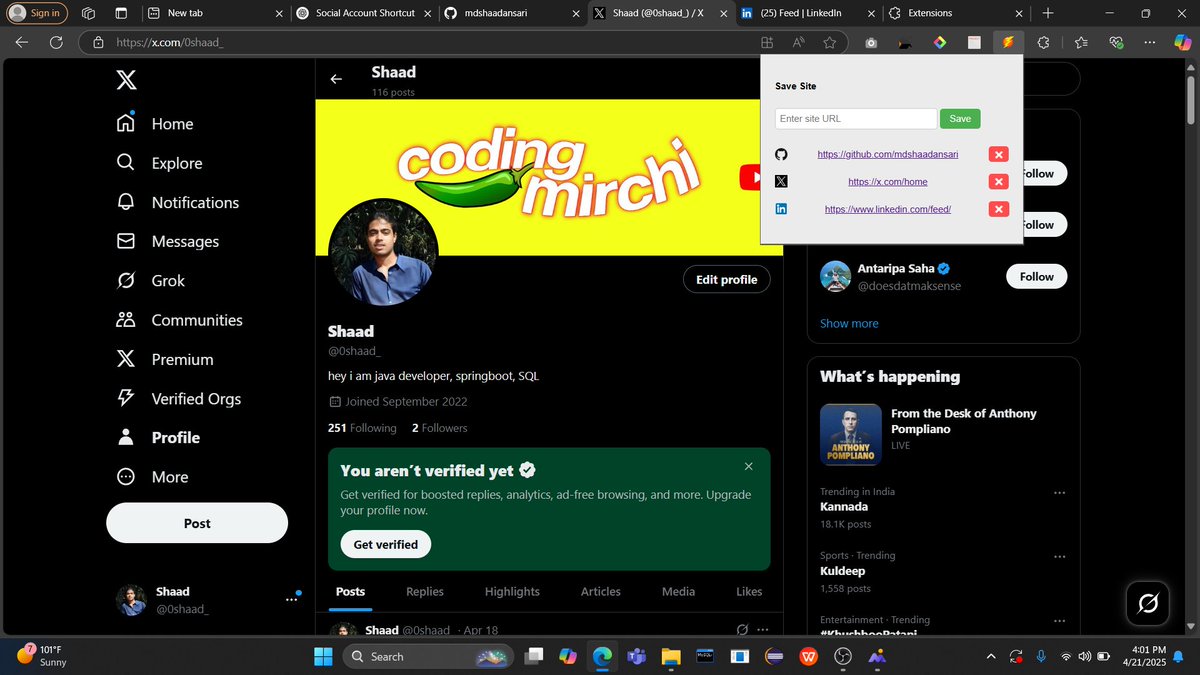Click the Edit profile button
This screenshot has width=1200, height=675.
click(x=727, y=279)
